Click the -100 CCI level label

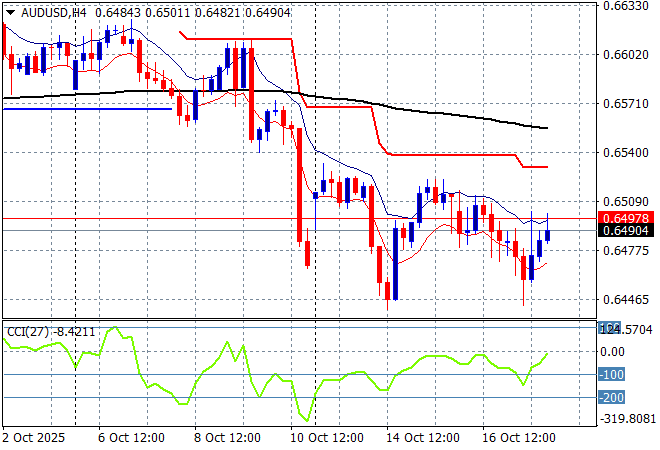(612, 375)
